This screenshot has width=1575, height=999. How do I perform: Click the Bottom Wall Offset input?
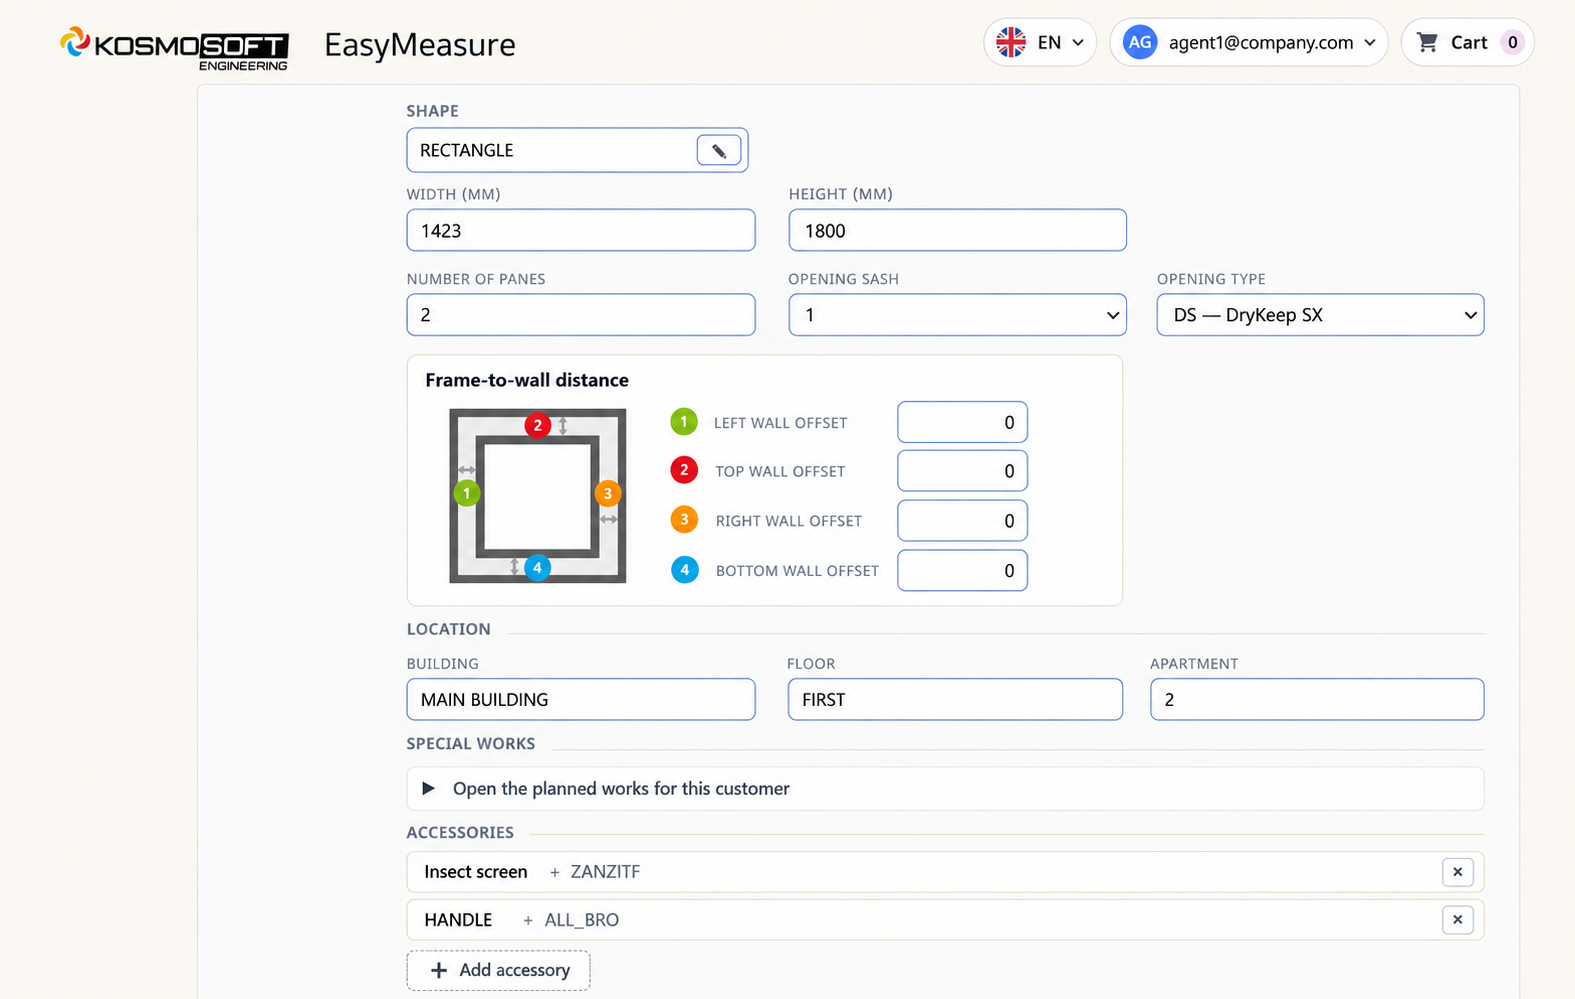point(962,570)
